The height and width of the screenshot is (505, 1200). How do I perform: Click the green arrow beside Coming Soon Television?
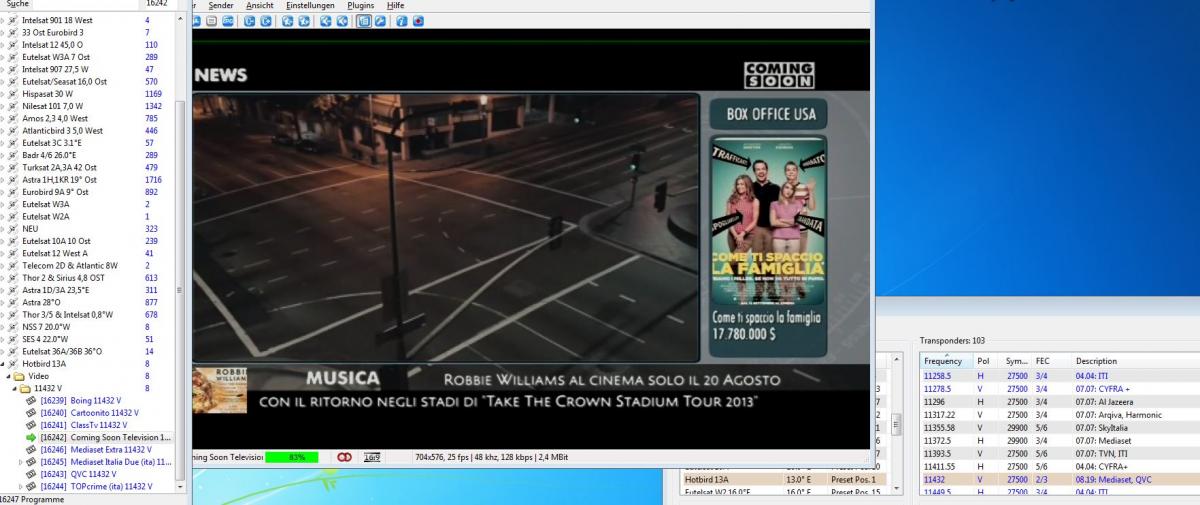click(x=30, y=437)
